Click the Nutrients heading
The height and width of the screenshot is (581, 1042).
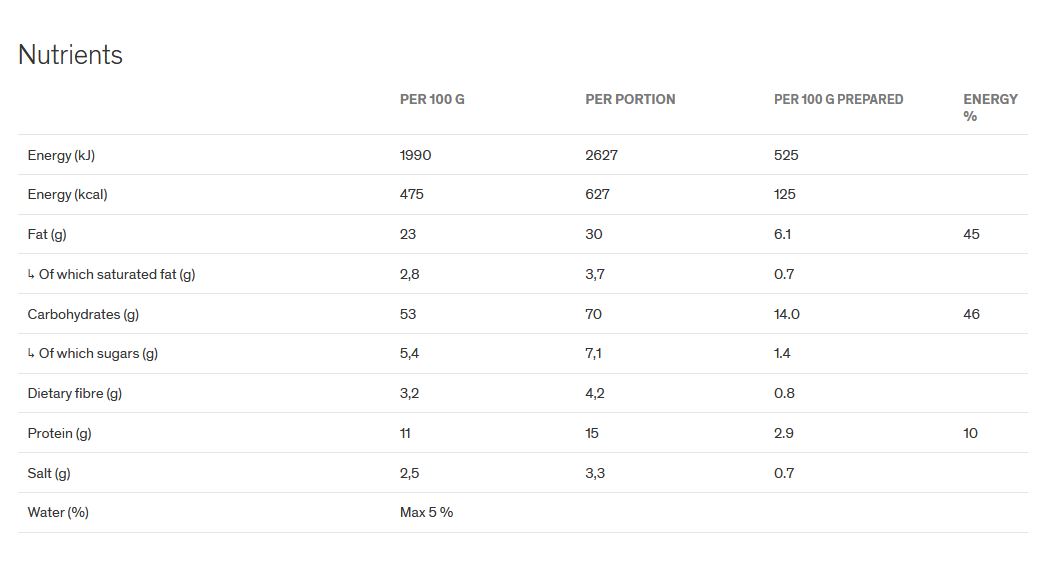click(70, 55)
